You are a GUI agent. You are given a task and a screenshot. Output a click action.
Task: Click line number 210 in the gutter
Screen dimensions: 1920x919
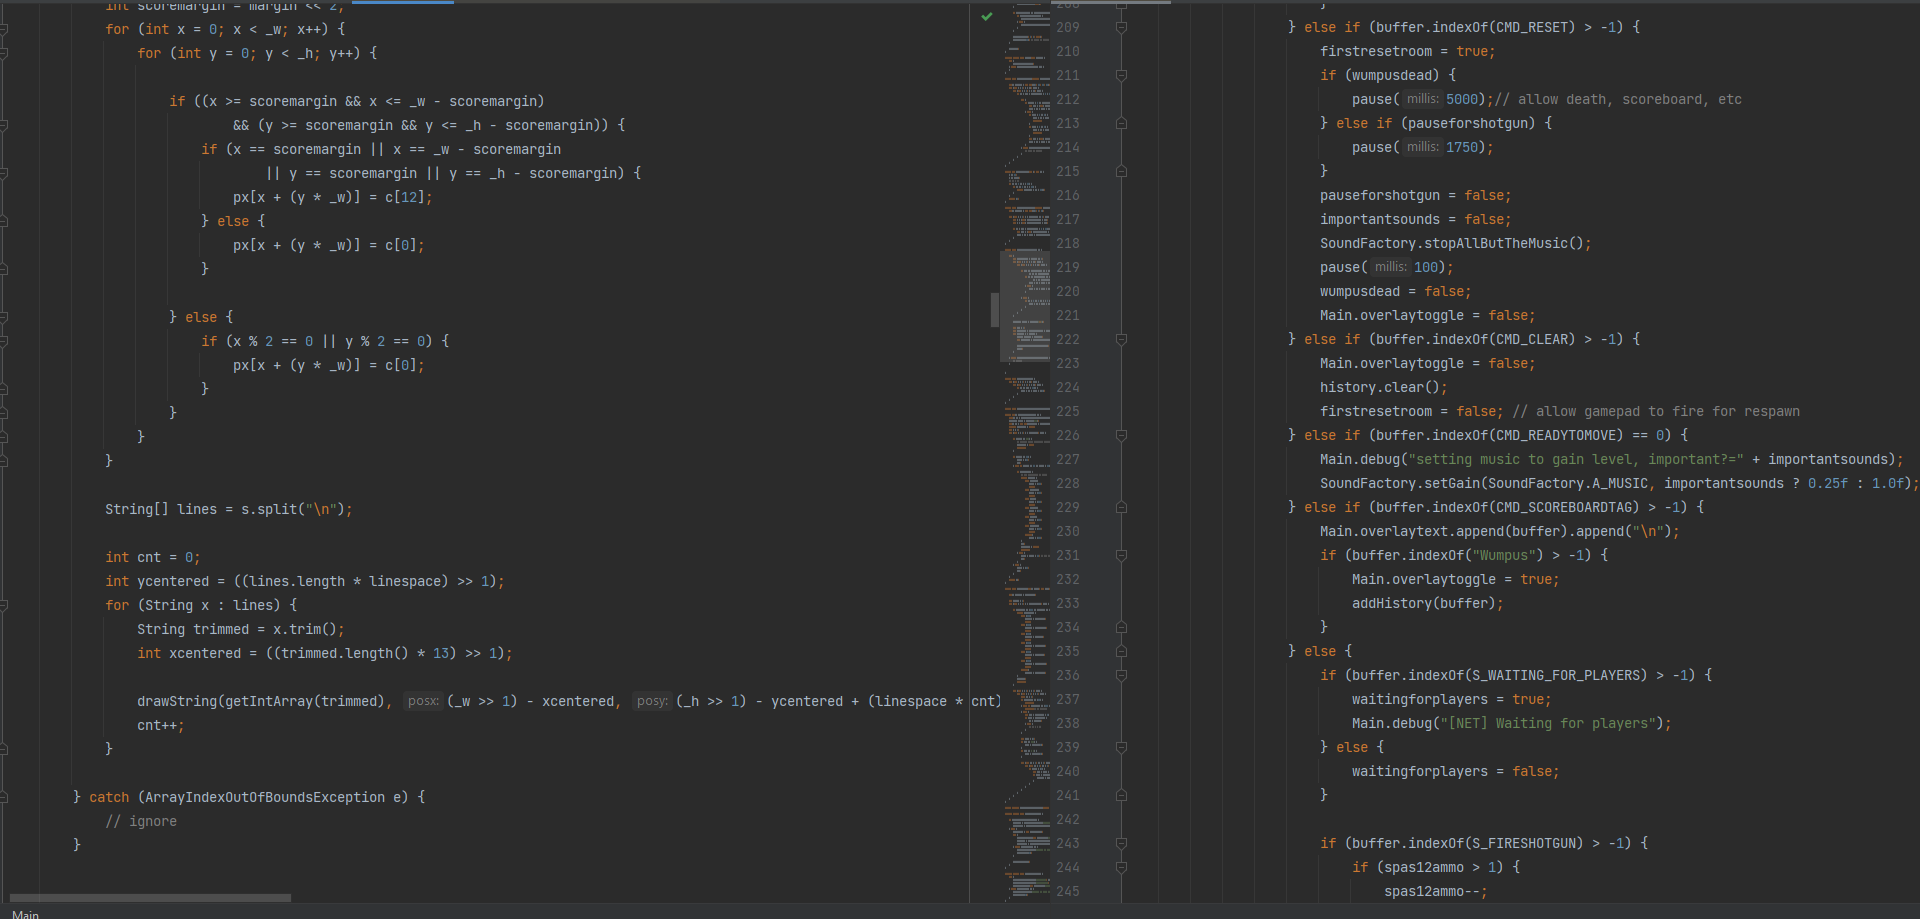[1068, 51]
